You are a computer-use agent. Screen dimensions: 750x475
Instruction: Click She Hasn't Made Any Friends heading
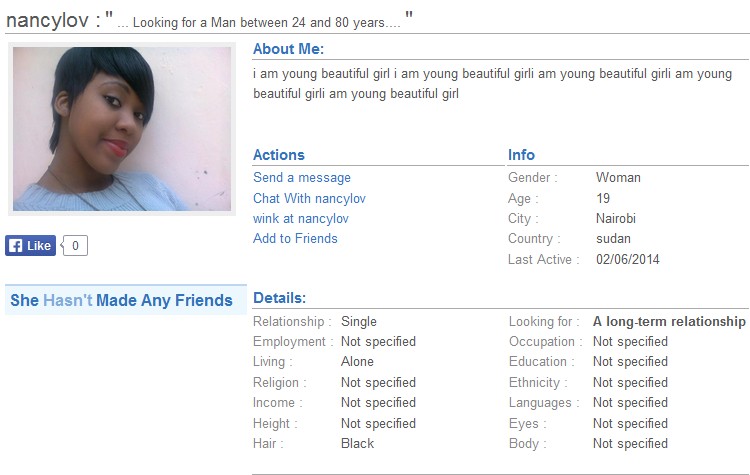point(121,300)
